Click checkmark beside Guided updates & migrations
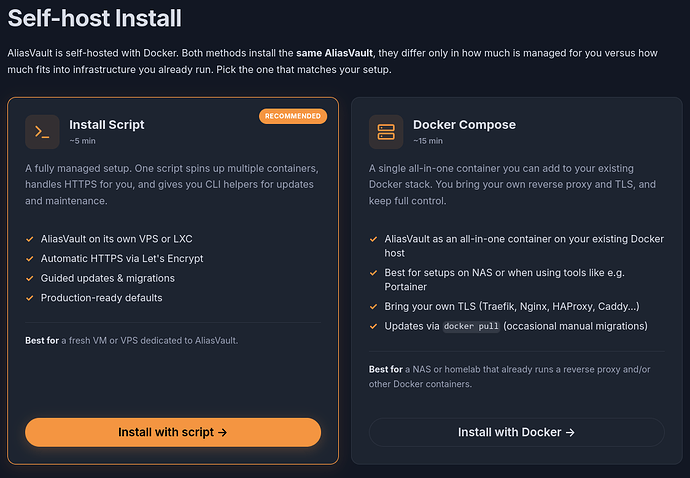 pos(30,278)
